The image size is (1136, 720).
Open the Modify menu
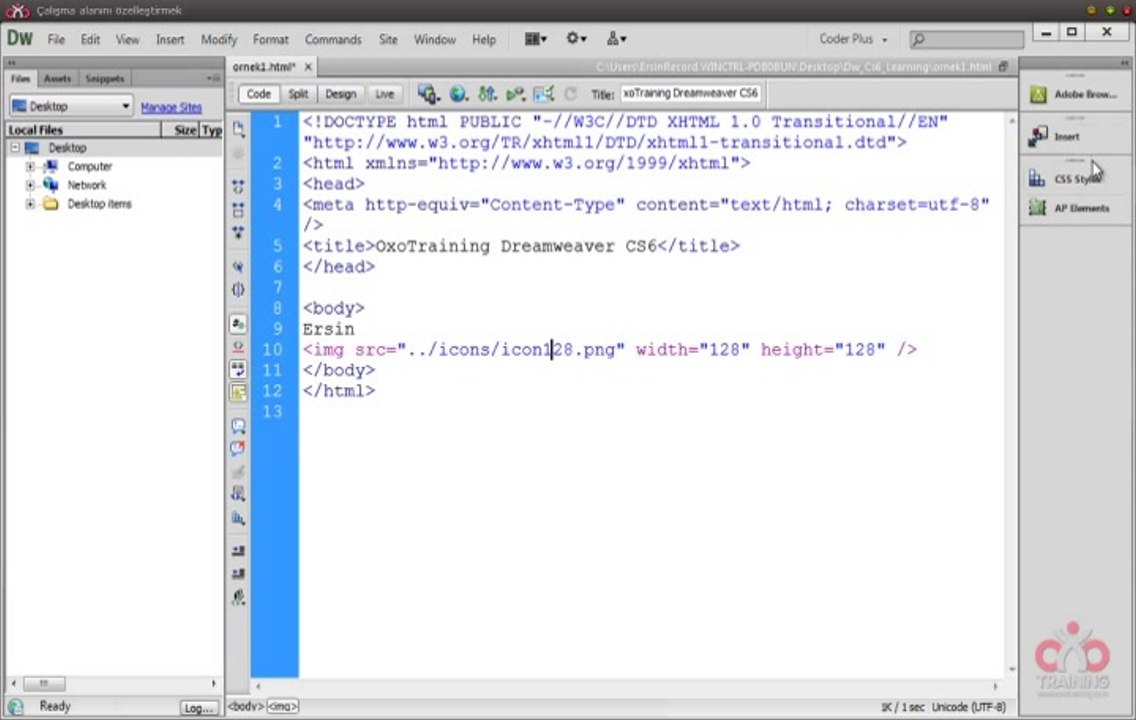(219, 40)
